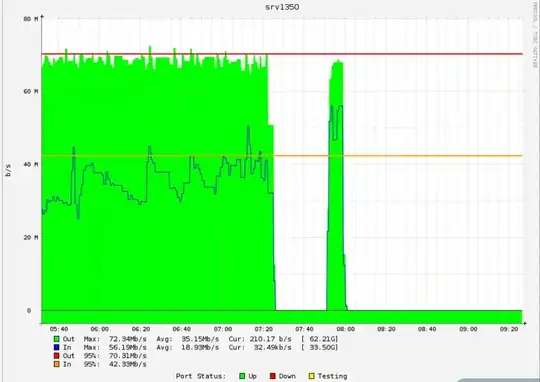Click the 08:00 time axis label
This screenshot has width=540, height=382.
pyautogui.click(x=345, y=329)
